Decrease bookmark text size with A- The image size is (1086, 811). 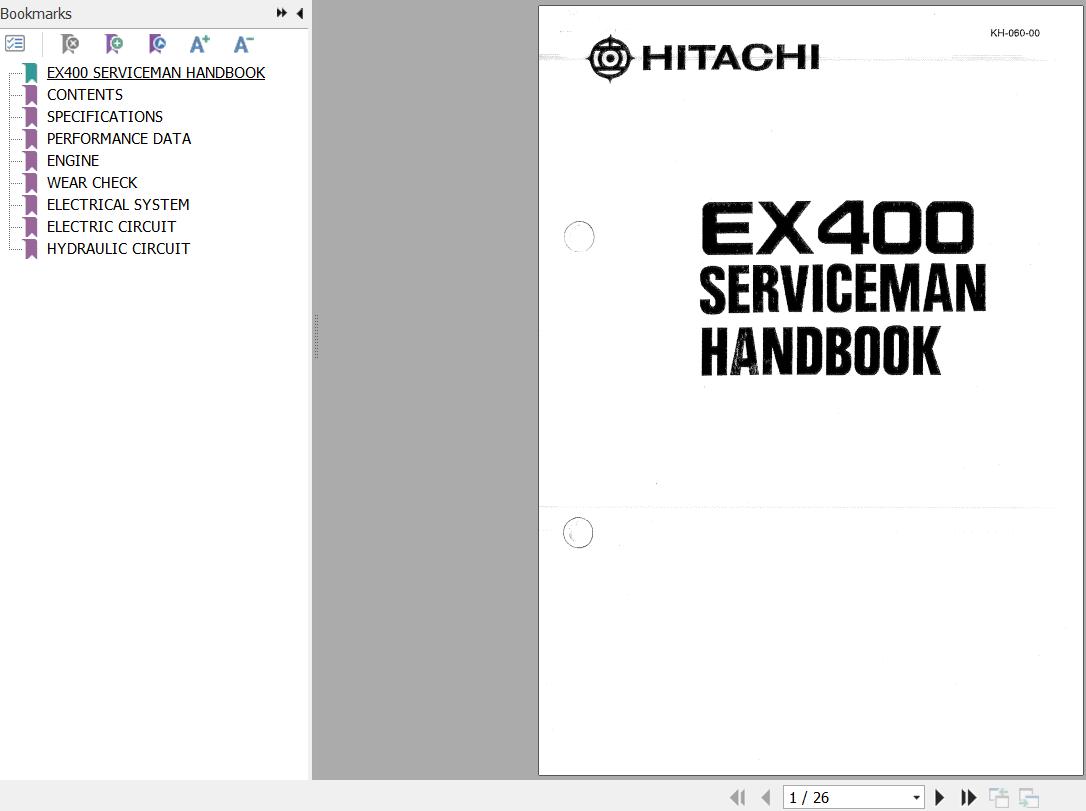pos(243,44)
